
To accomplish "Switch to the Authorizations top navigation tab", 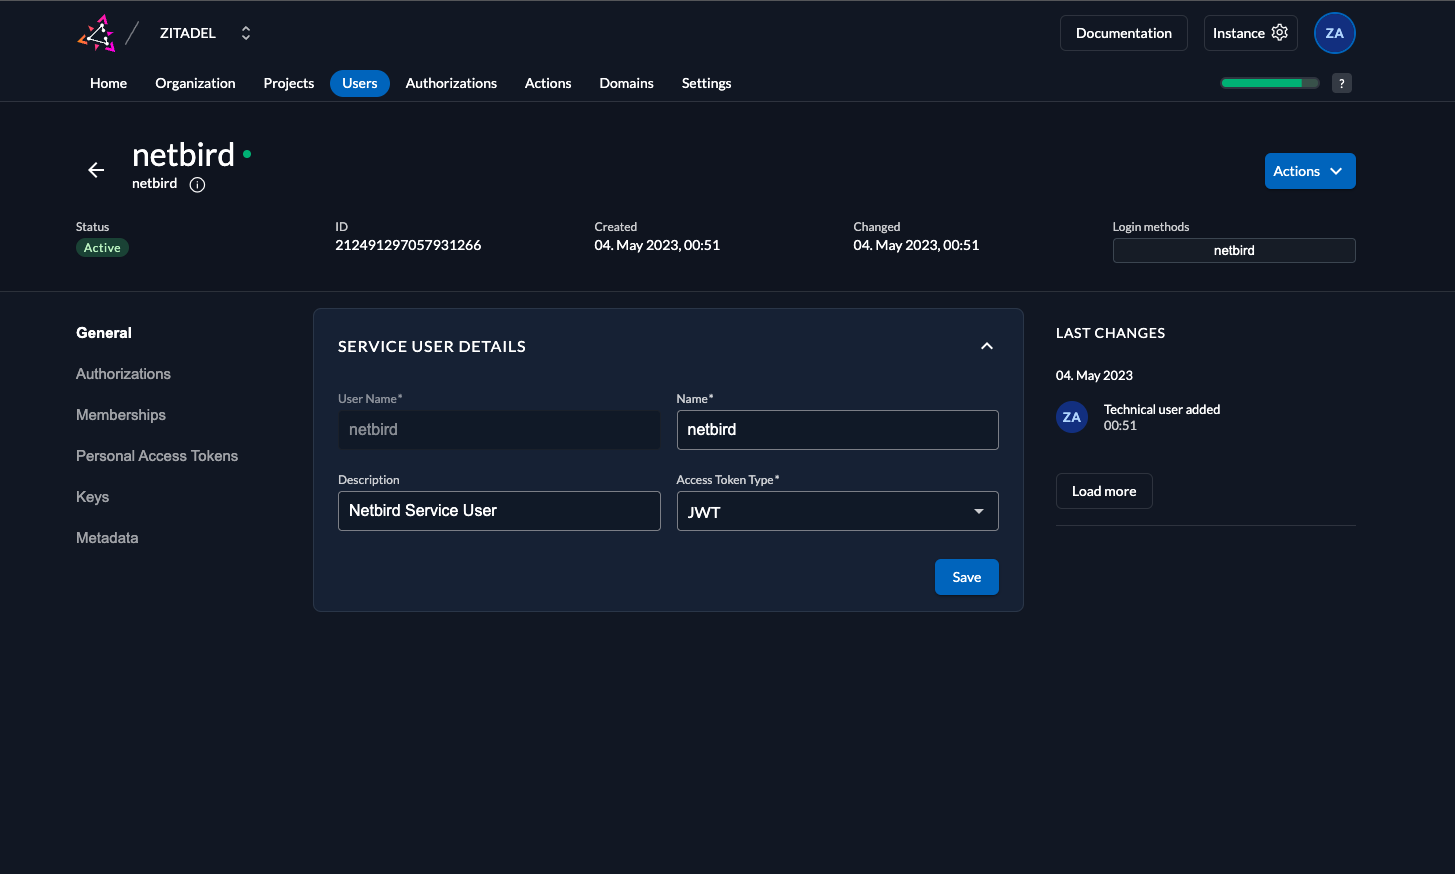I will point(451,83).
